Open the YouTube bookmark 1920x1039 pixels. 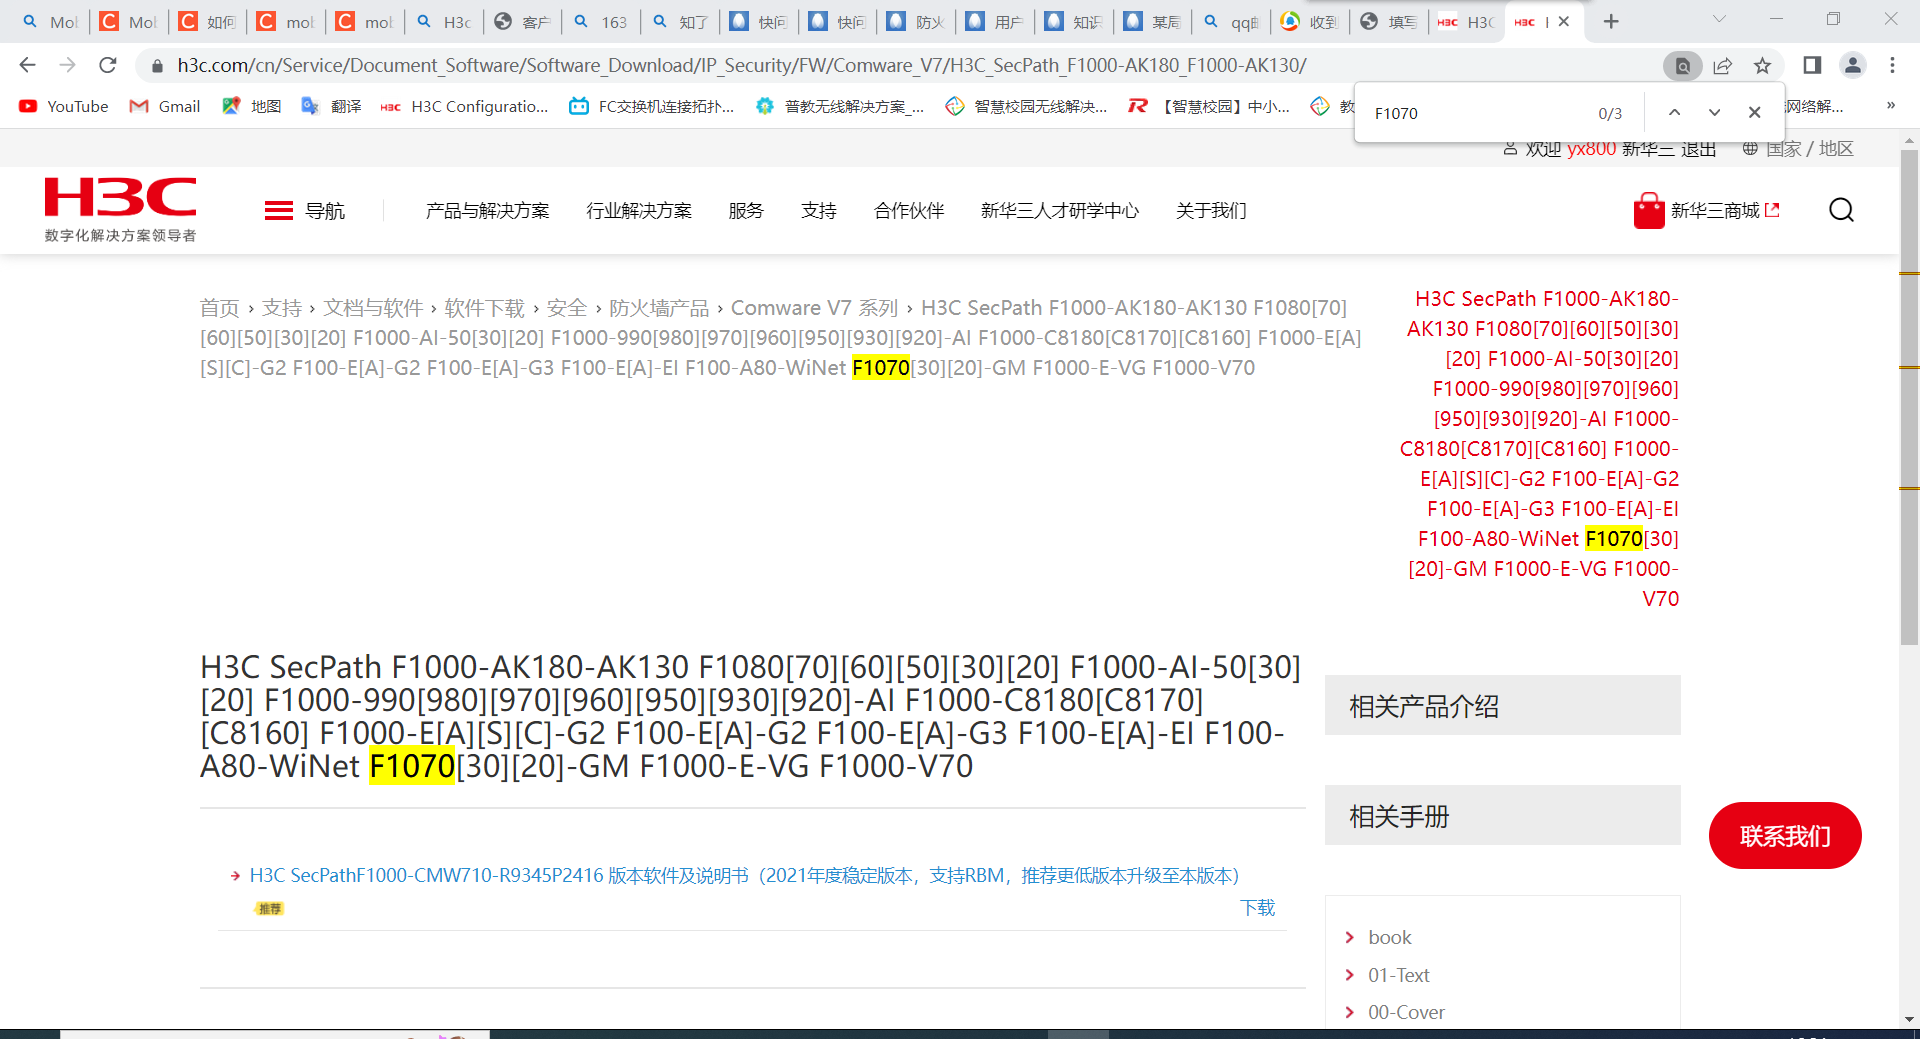pyautogui.click(x=64, y=106)
